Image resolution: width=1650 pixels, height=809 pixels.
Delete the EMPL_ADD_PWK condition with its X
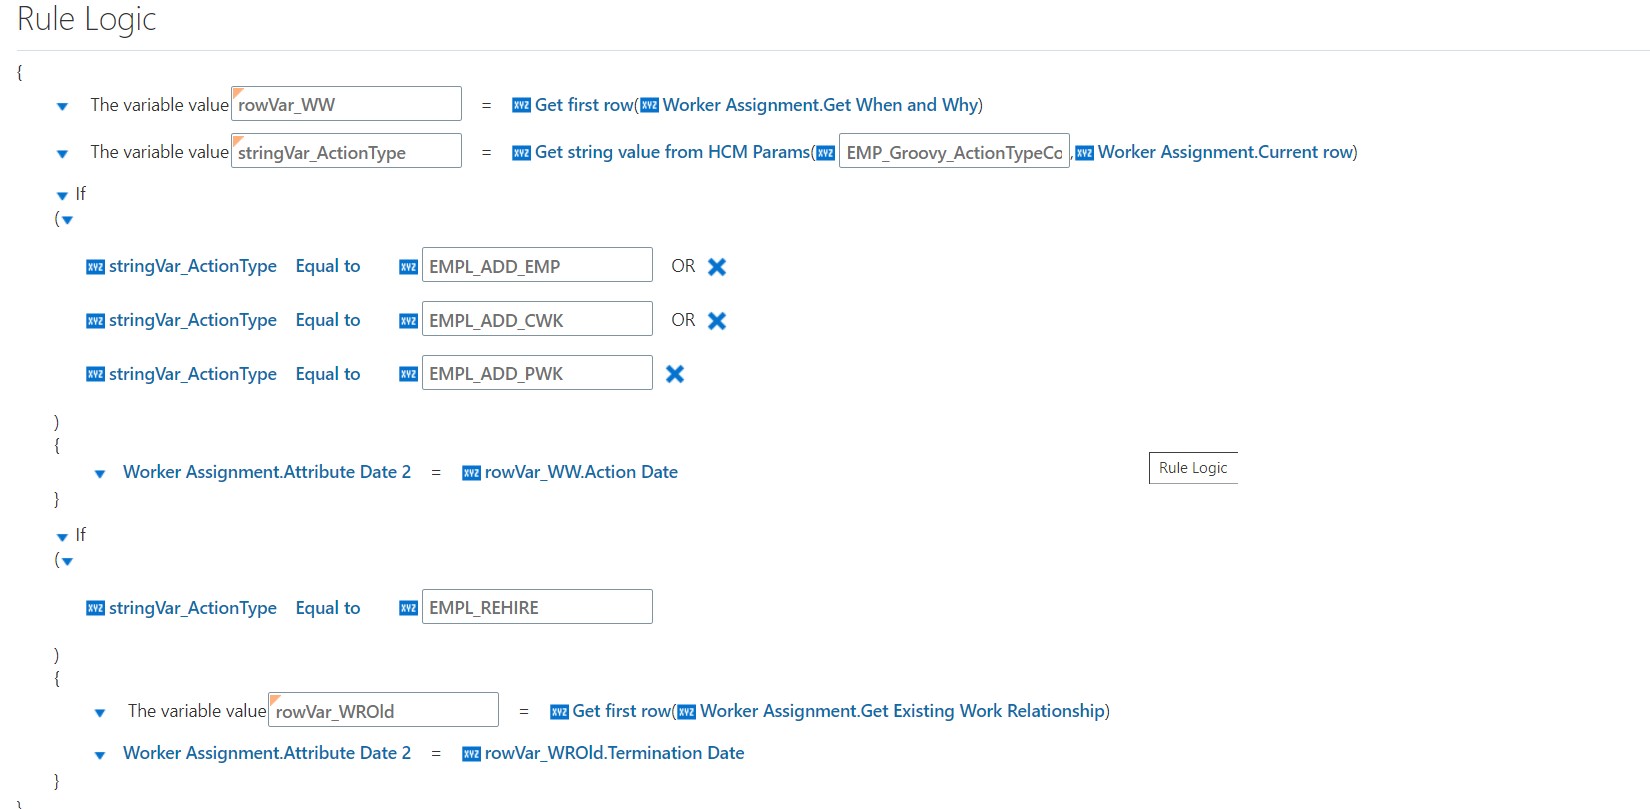675,374
